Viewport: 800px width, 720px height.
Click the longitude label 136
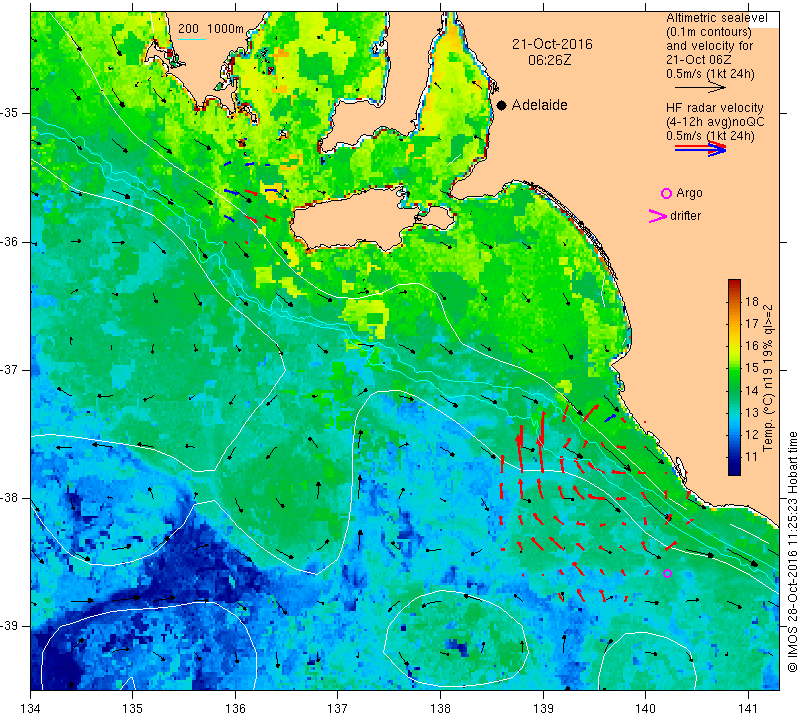coord(235,708)
